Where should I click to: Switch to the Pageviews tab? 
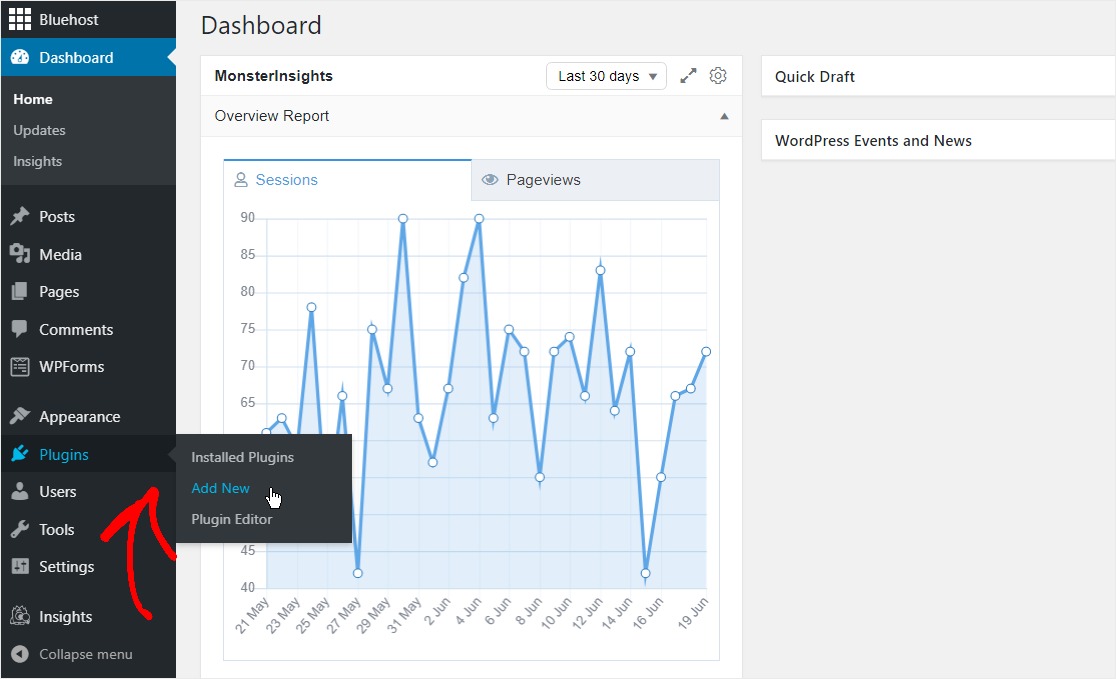coord(595,180)
